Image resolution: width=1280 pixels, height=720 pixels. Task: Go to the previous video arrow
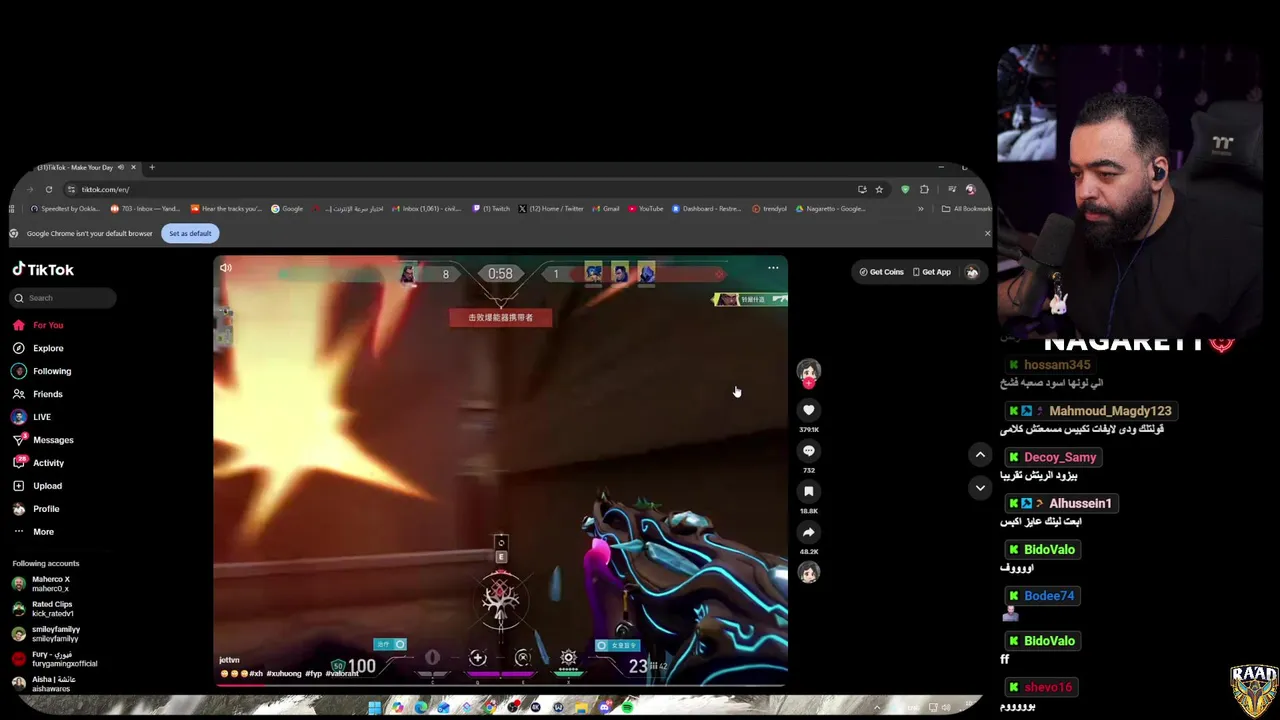pyautogui.click(x=980, y=455)
